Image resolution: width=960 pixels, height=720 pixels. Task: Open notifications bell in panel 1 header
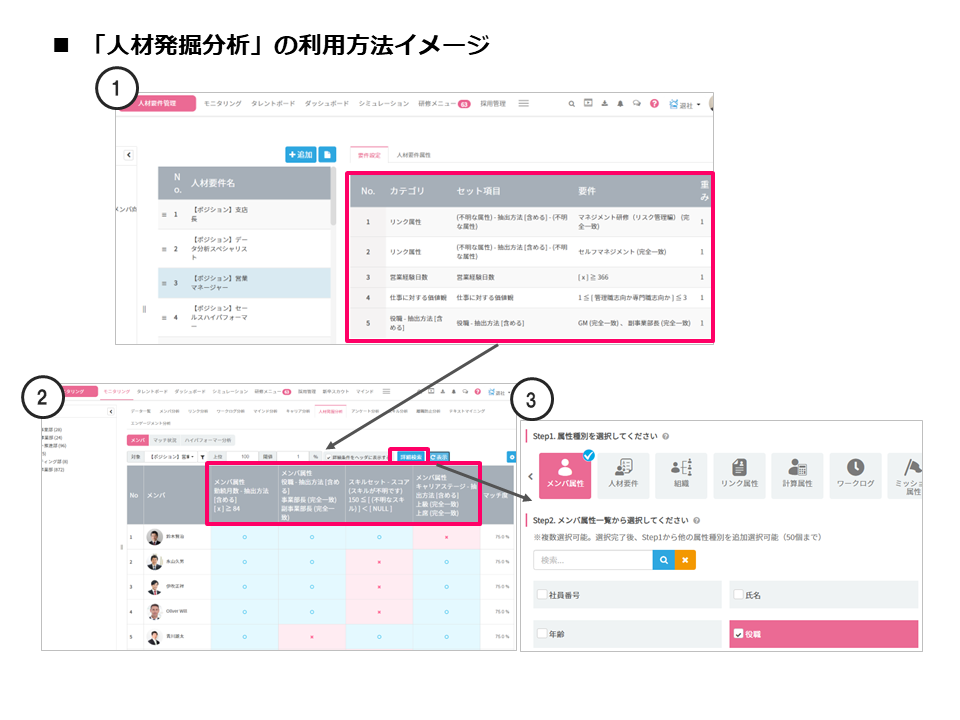click(620, 103)
